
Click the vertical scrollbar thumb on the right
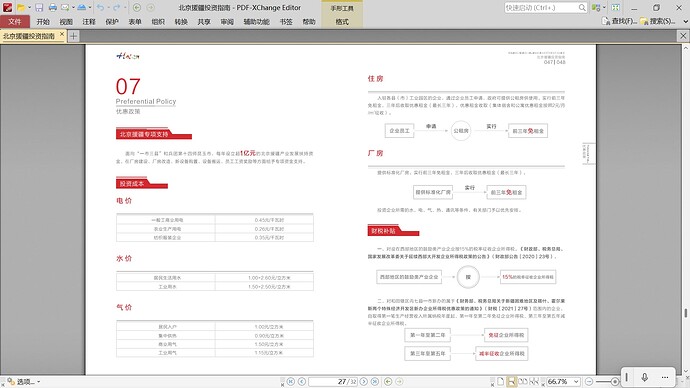686,313
